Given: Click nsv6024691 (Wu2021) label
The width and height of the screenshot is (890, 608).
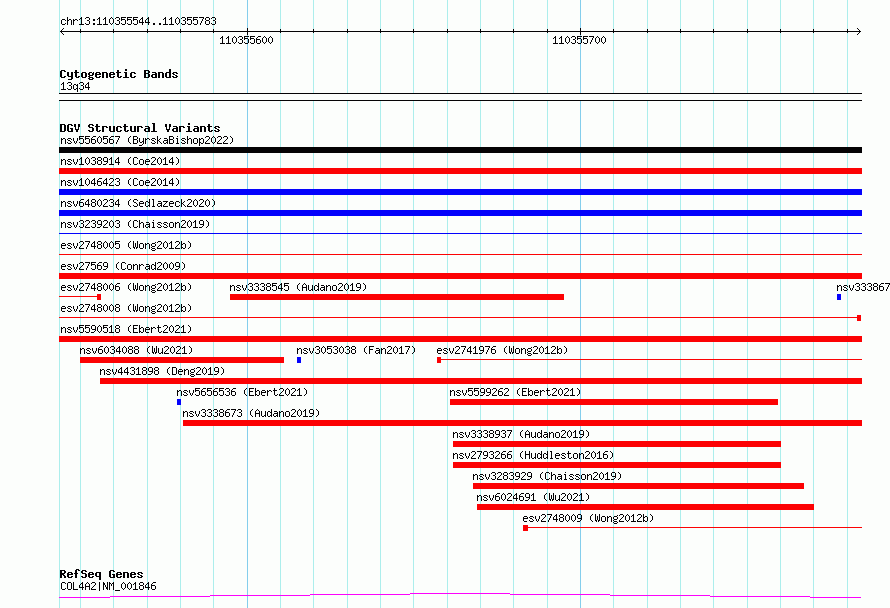Looking at the screenshot, I should click(x=533, y=497).
